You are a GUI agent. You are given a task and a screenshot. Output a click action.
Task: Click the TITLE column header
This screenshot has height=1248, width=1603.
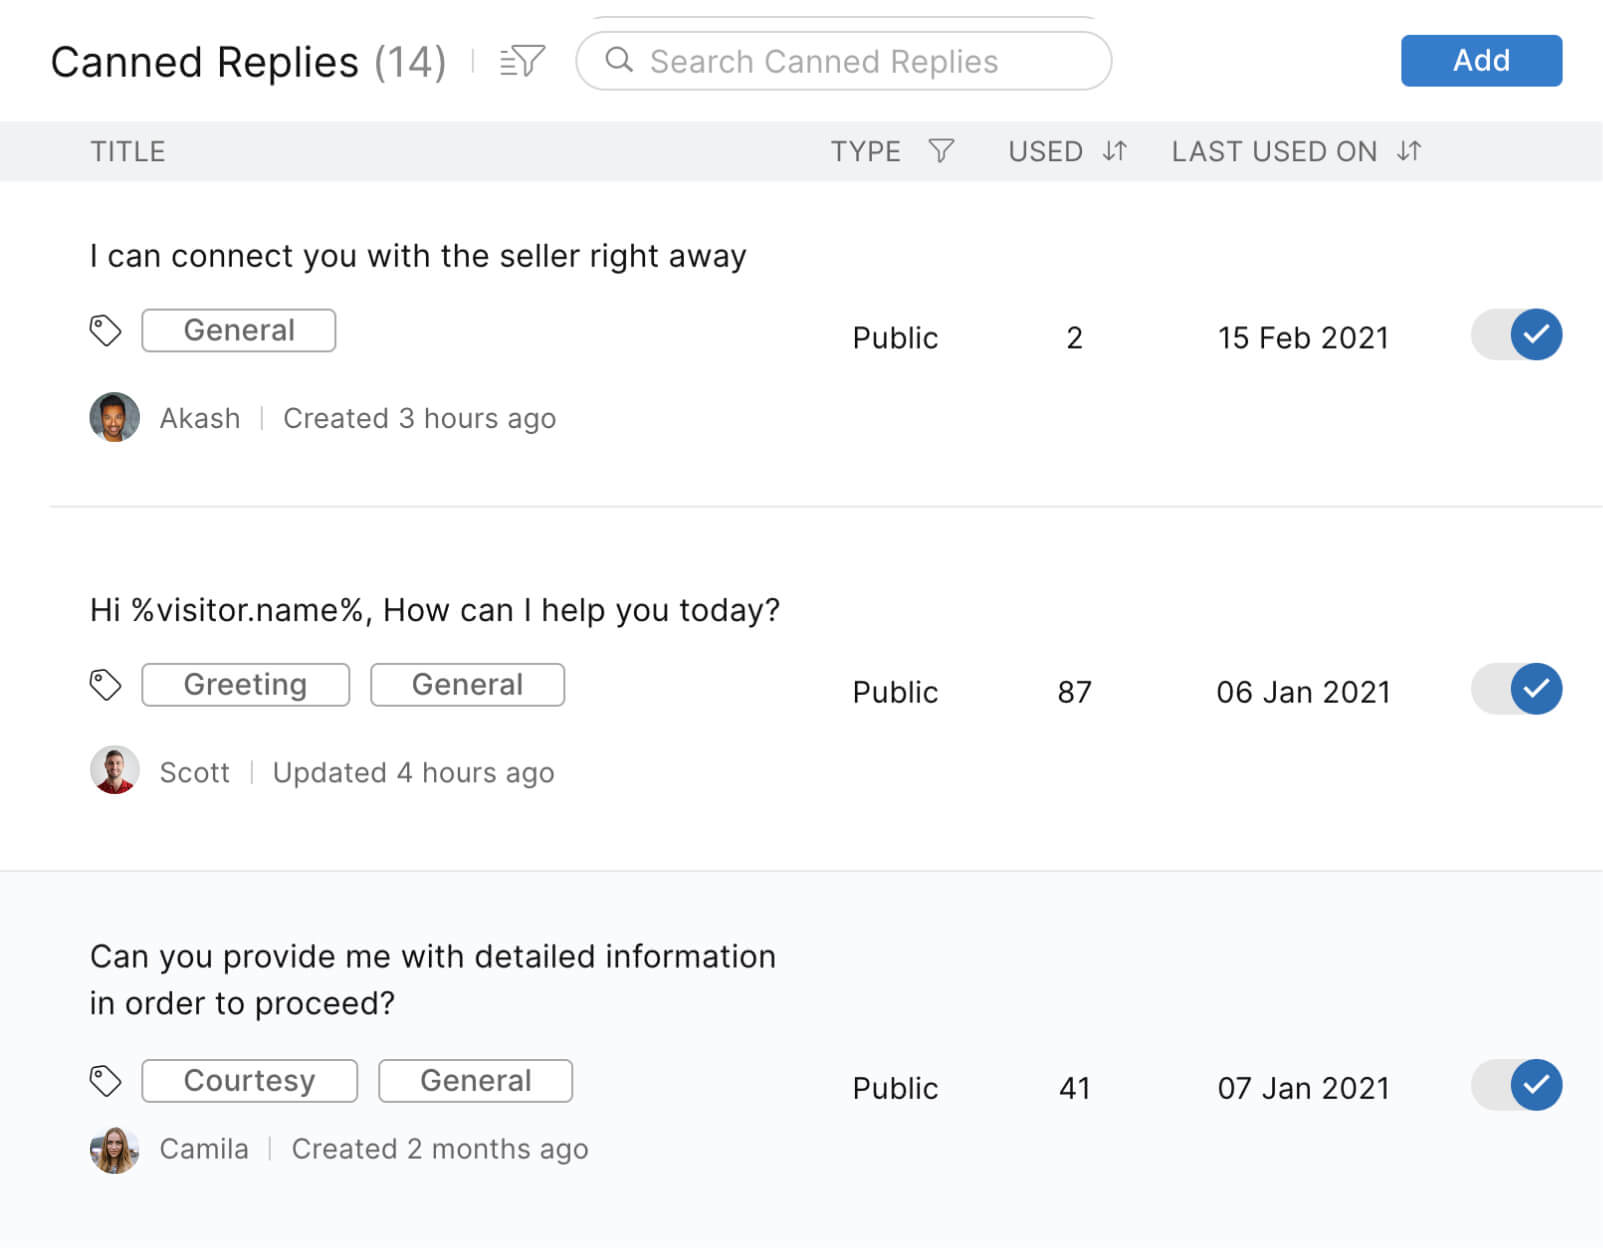pyautogui.click(x=127, y=151)
